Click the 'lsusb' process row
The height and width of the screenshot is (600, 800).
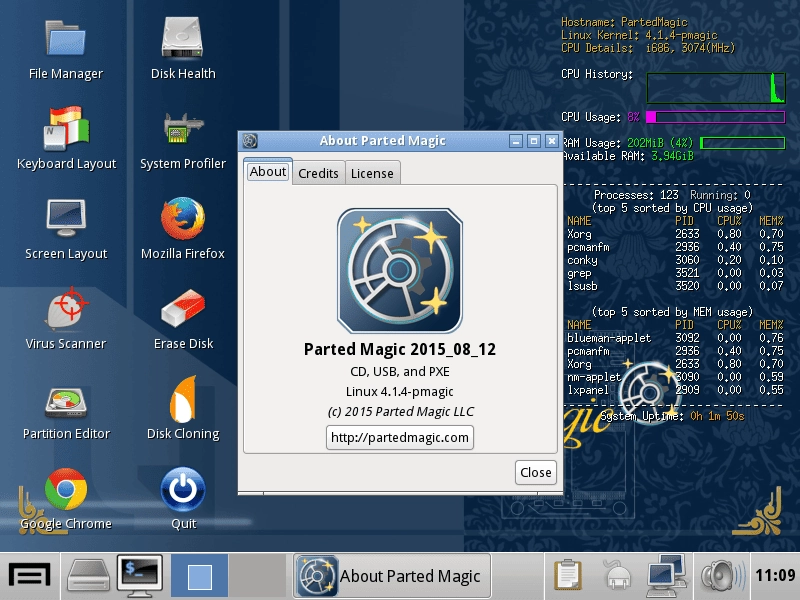point(675,286)
